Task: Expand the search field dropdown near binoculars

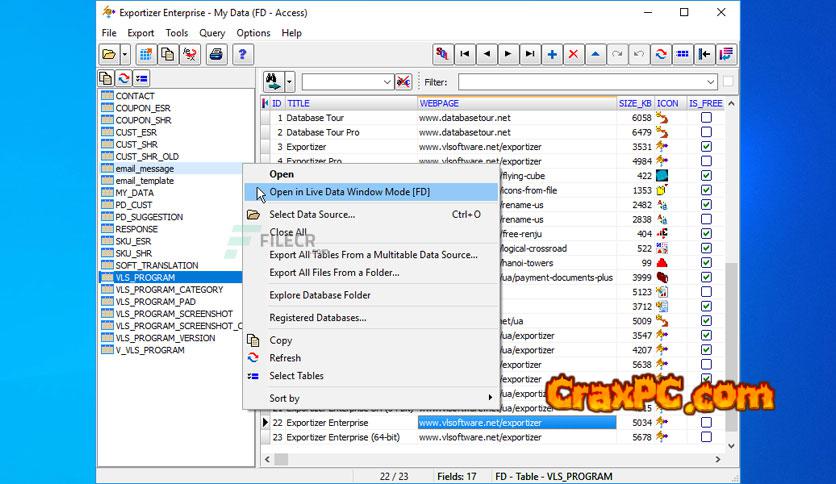Action: (387, 82)
